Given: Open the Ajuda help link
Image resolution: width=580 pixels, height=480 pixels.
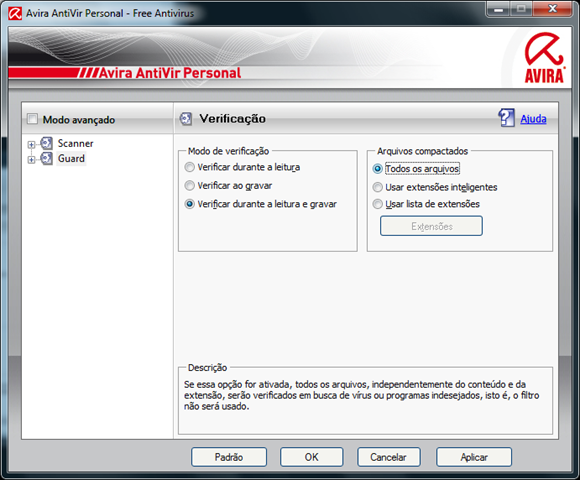Looking at the screenshot, I should click(x=533, y=119).
